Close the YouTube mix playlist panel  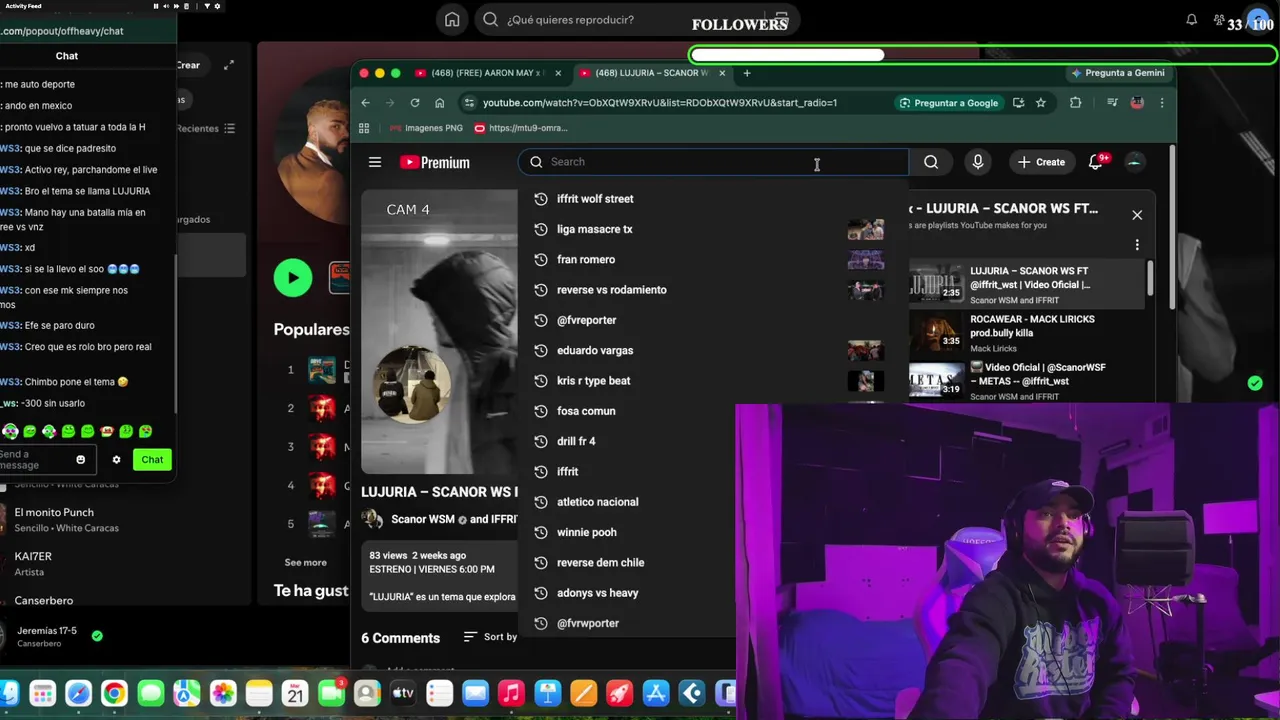click(x=1137, y=215)
